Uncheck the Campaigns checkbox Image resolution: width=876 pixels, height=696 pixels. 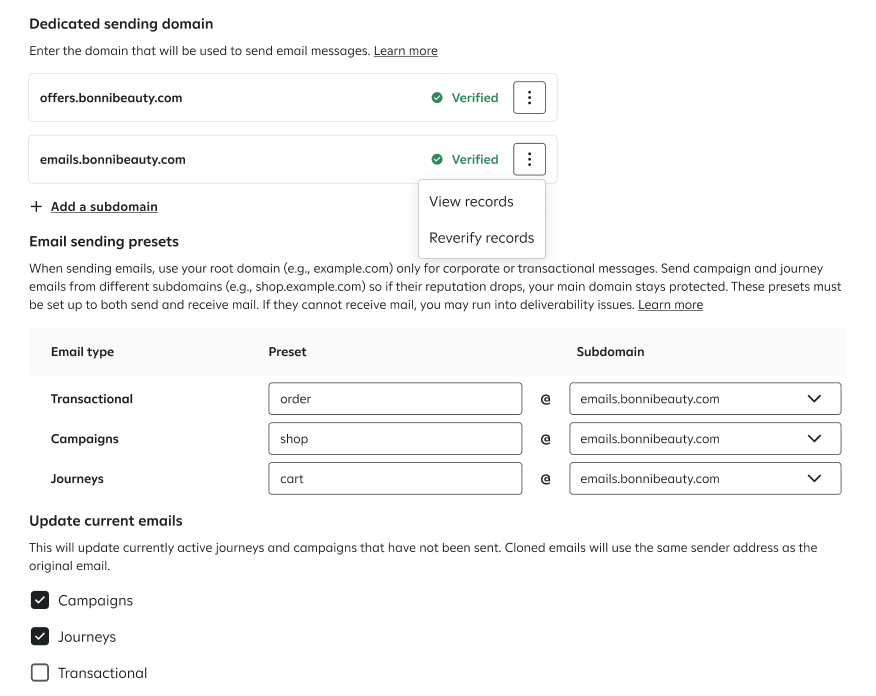[x=40, y=600]
